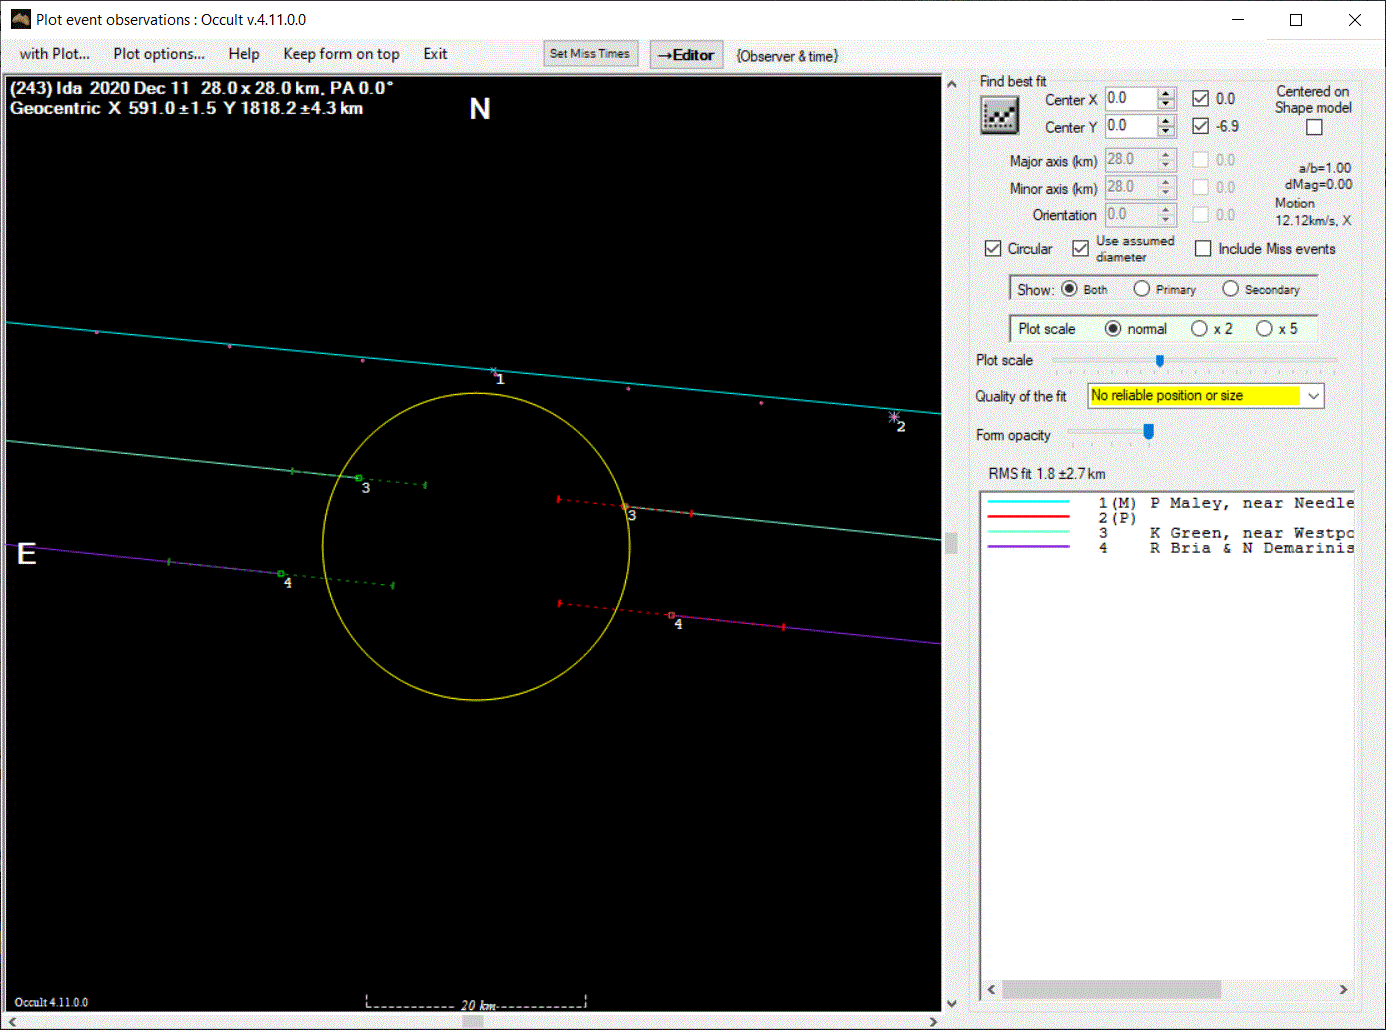The height and width of the screenshot is (1030, 1386).
Task: Click the plot's vertical scroll up arrow
Action: point(951,85)
